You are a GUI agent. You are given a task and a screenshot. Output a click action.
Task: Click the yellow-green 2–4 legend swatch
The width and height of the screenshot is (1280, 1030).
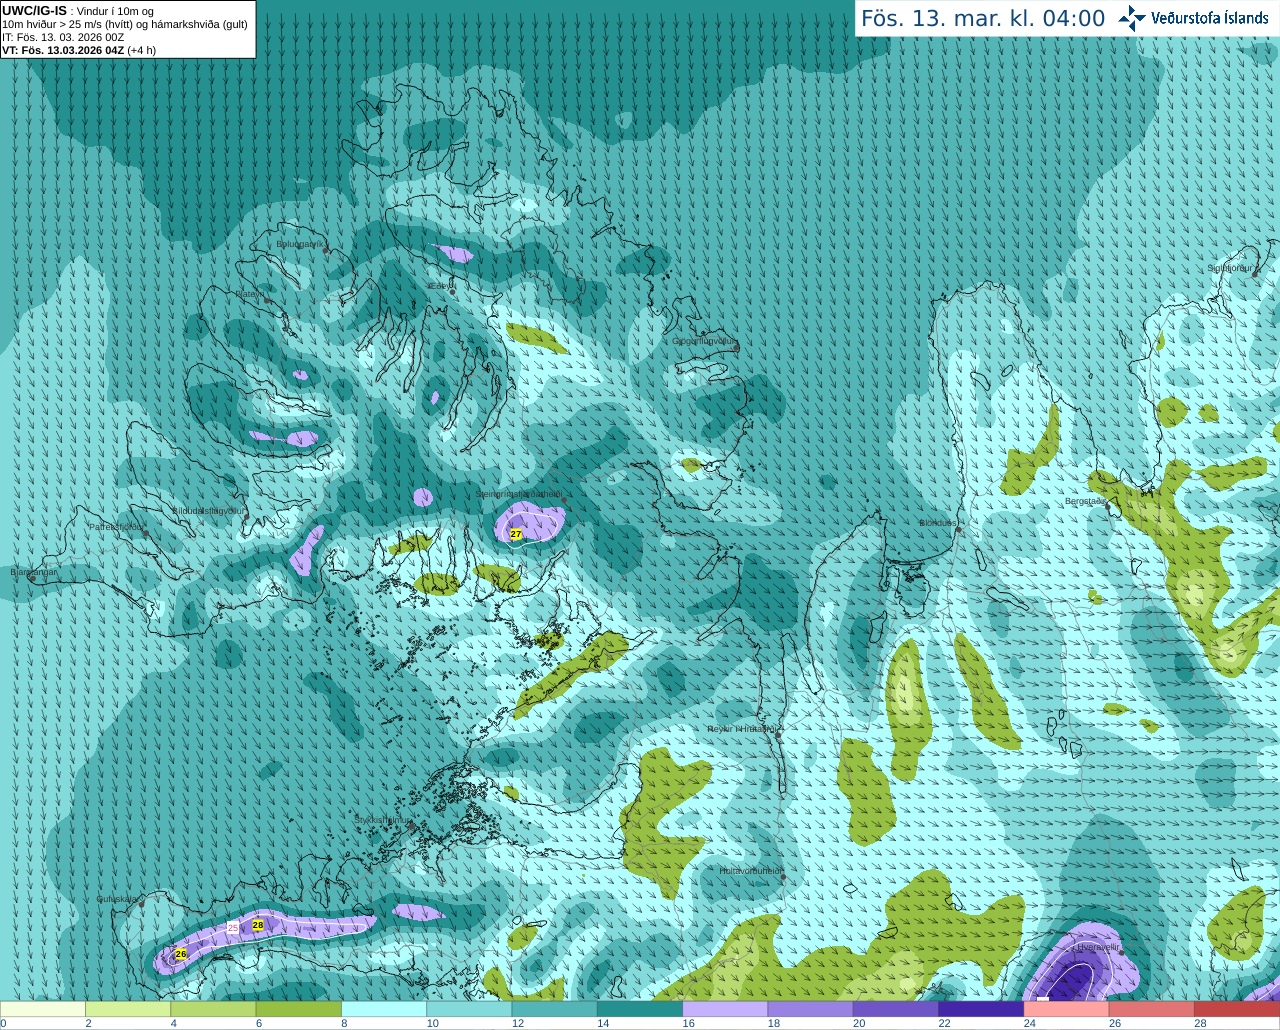pyautogui.click(x=128, y=1009)
